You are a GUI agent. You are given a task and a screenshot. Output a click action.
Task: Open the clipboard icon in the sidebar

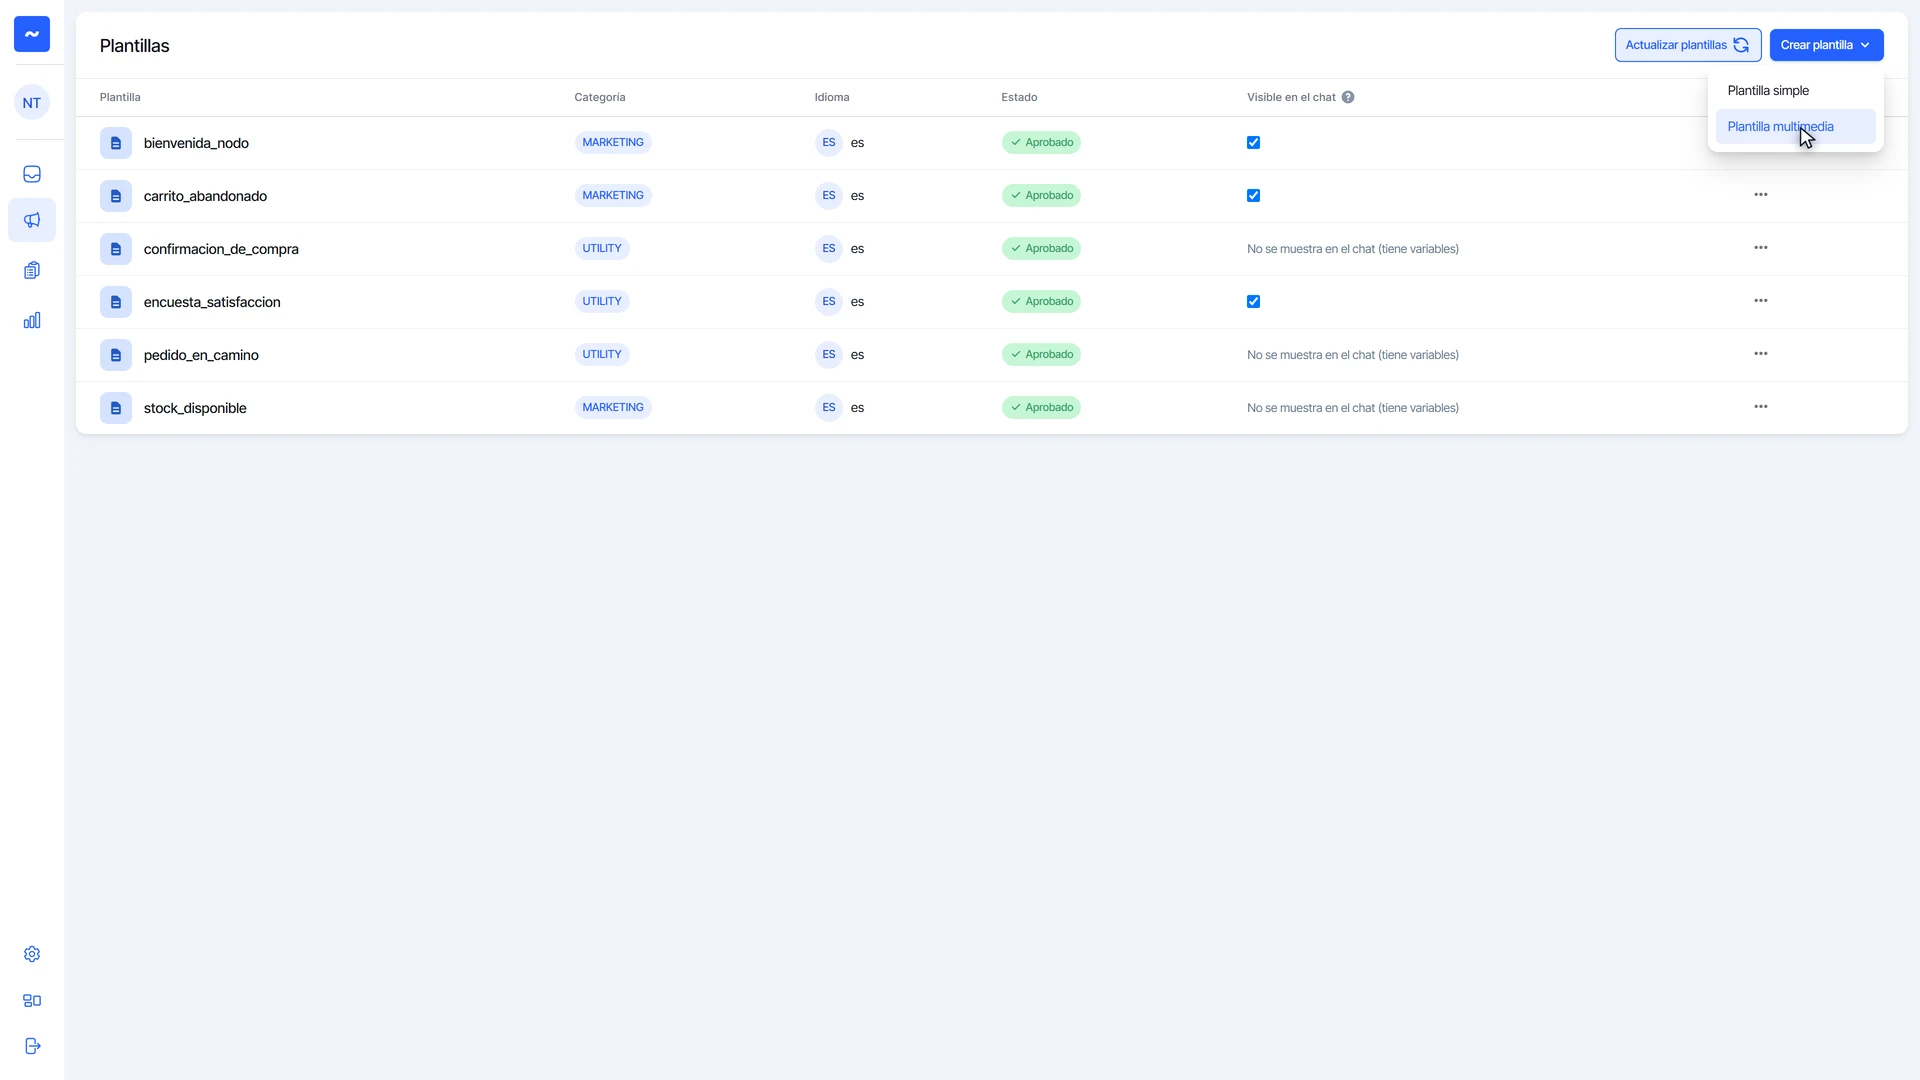[x=32, y=270]
